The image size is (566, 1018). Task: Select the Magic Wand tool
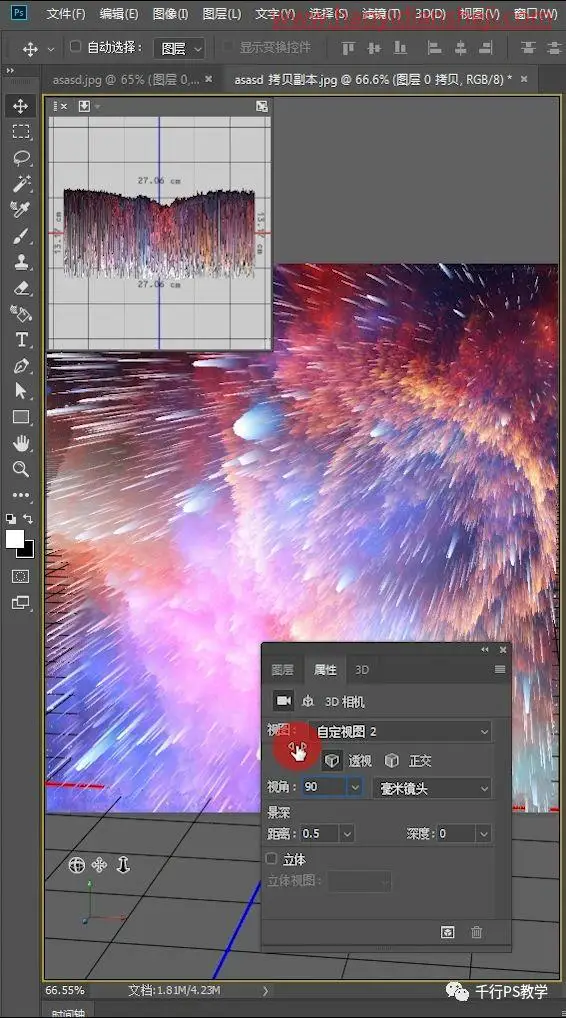point(21,184)
